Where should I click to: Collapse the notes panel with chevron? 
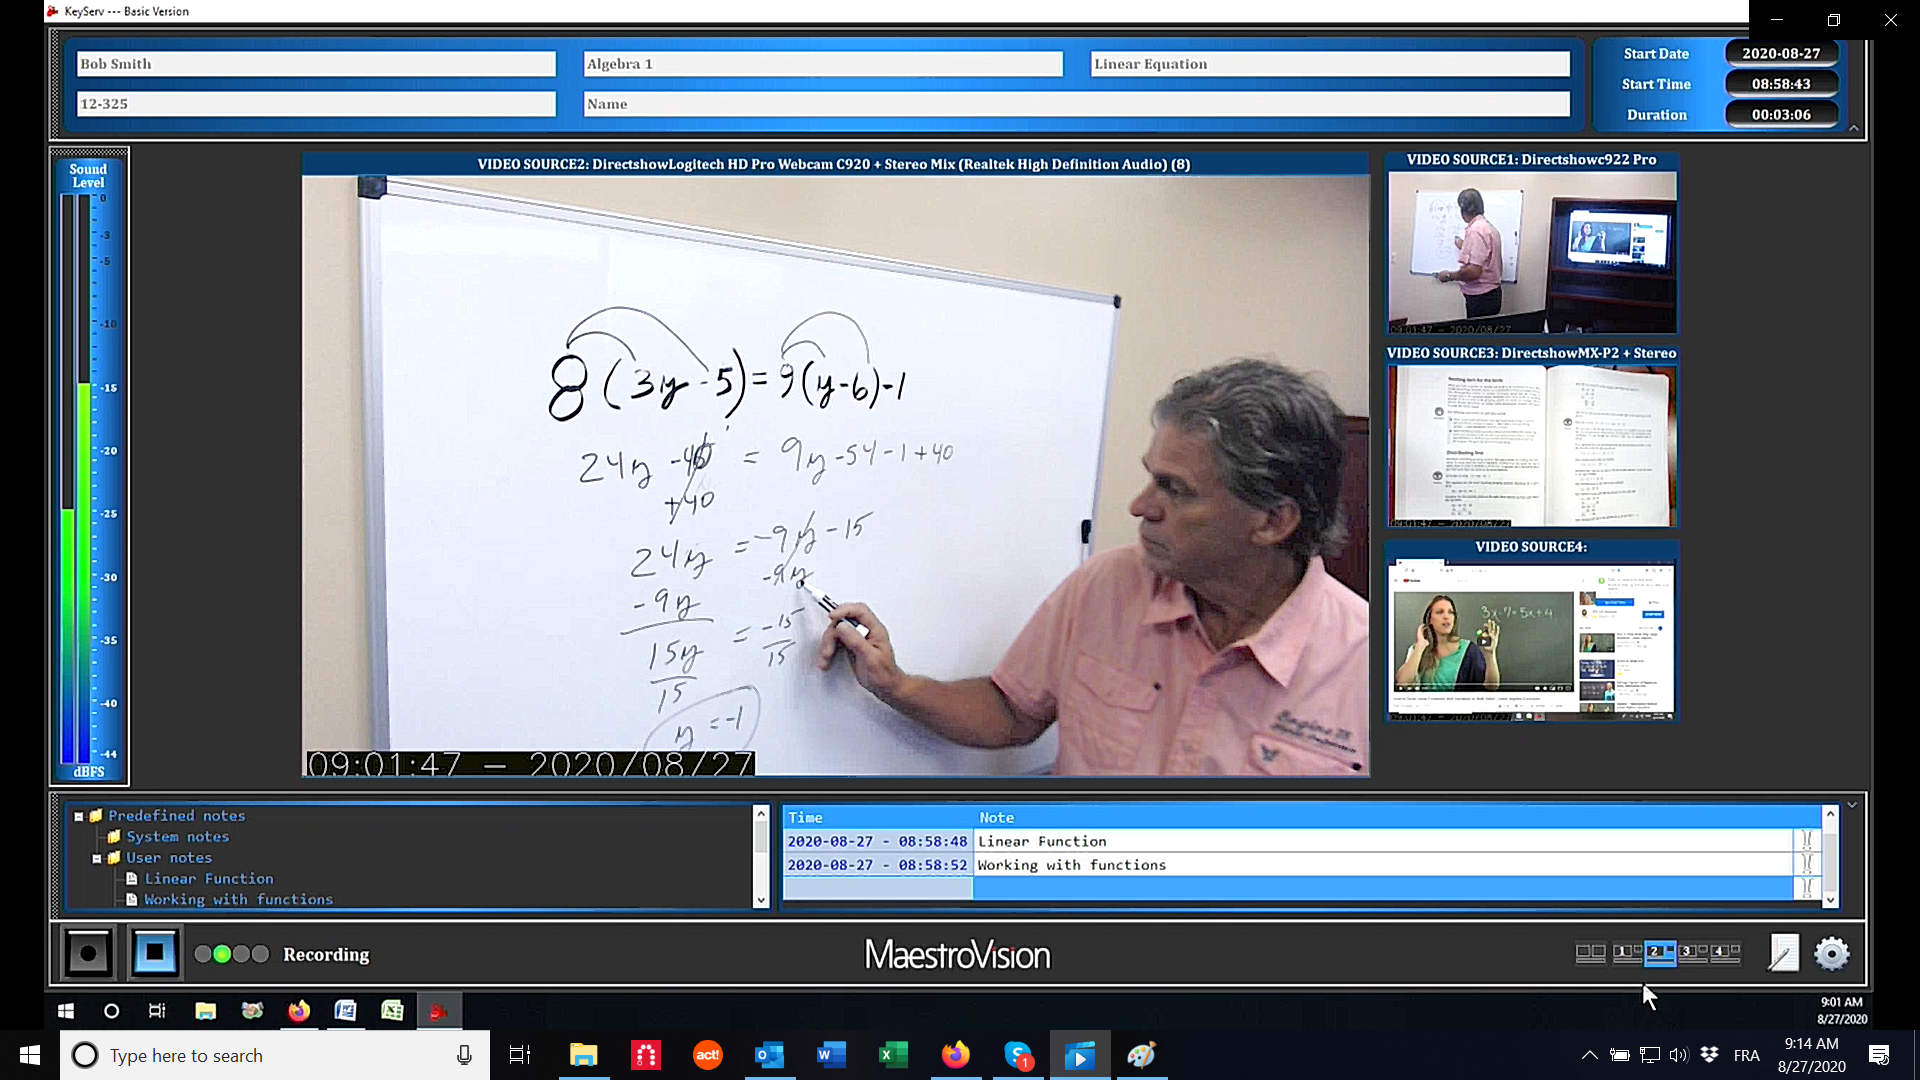[x=1852, y=805]
